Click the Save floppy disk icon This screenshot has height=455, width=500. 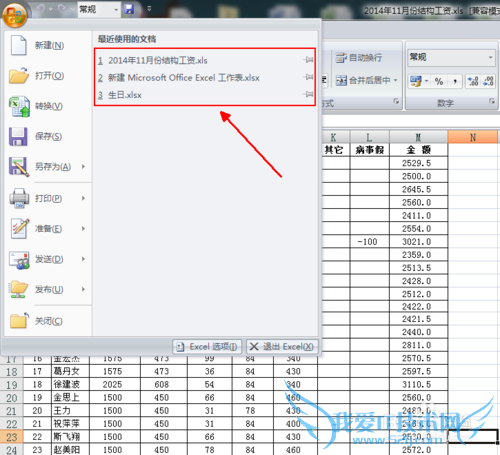(18, 136)
